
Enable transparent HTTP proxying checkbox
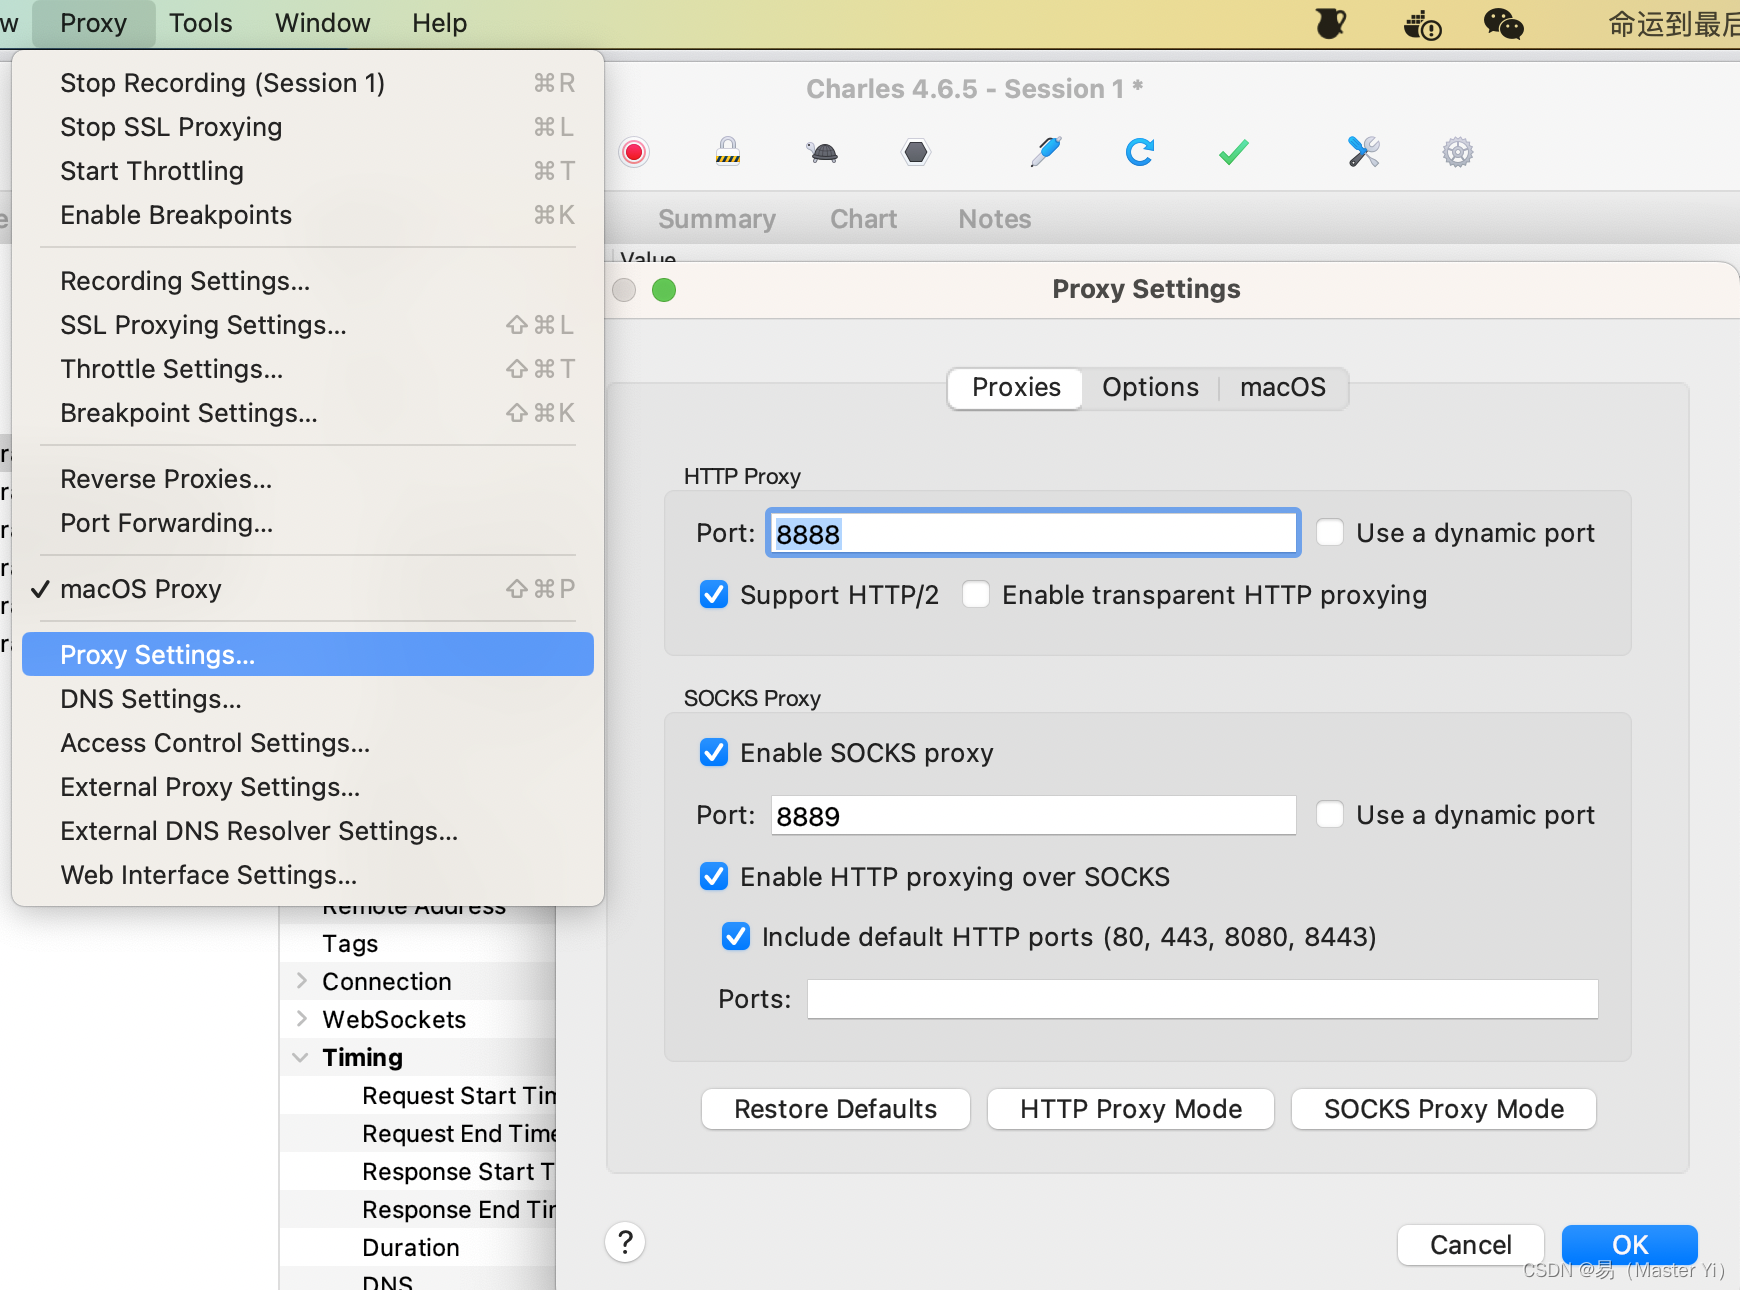(x=976, y=594)
